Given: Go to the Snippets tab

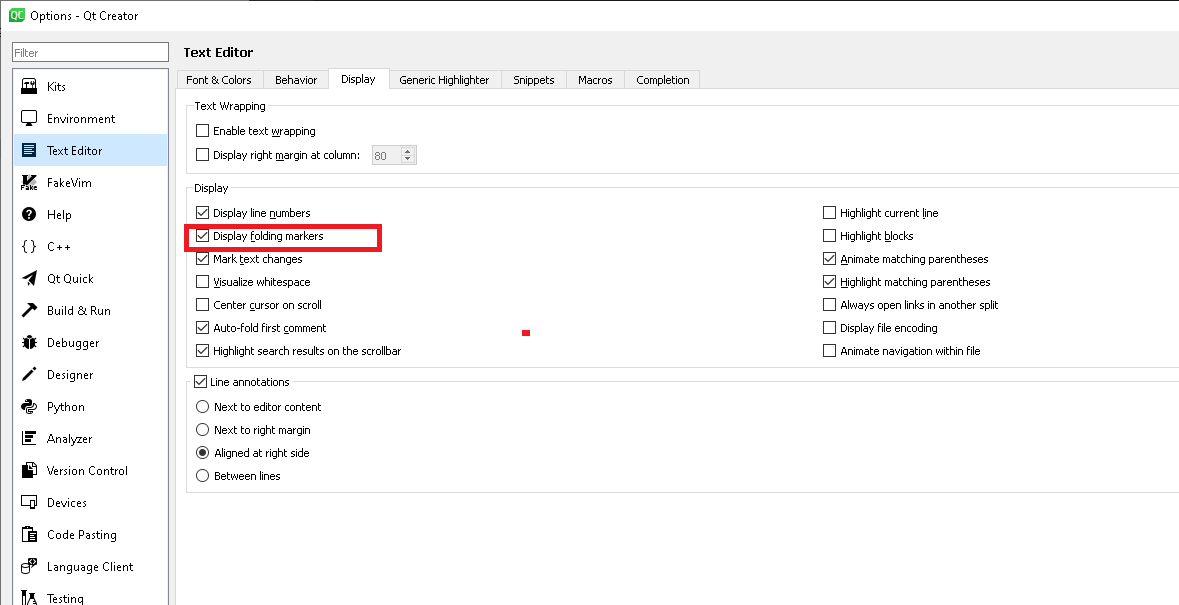Looking at the screenshot, I should pos(533,80).
